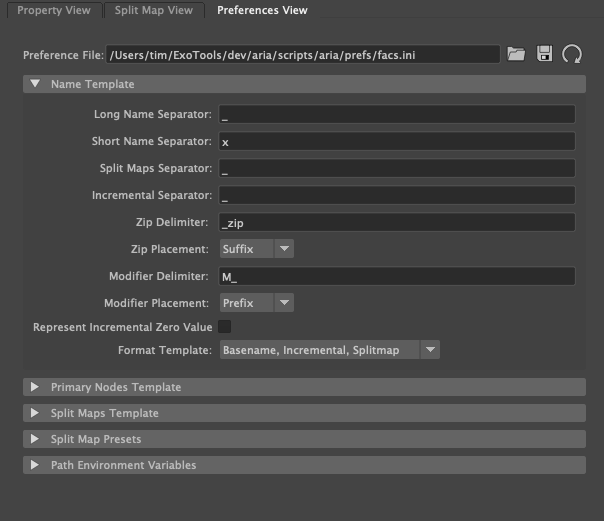Reload preferences with circular arrow icon
The width and height of the screenshot is (604, 521).
pos(572,54)
